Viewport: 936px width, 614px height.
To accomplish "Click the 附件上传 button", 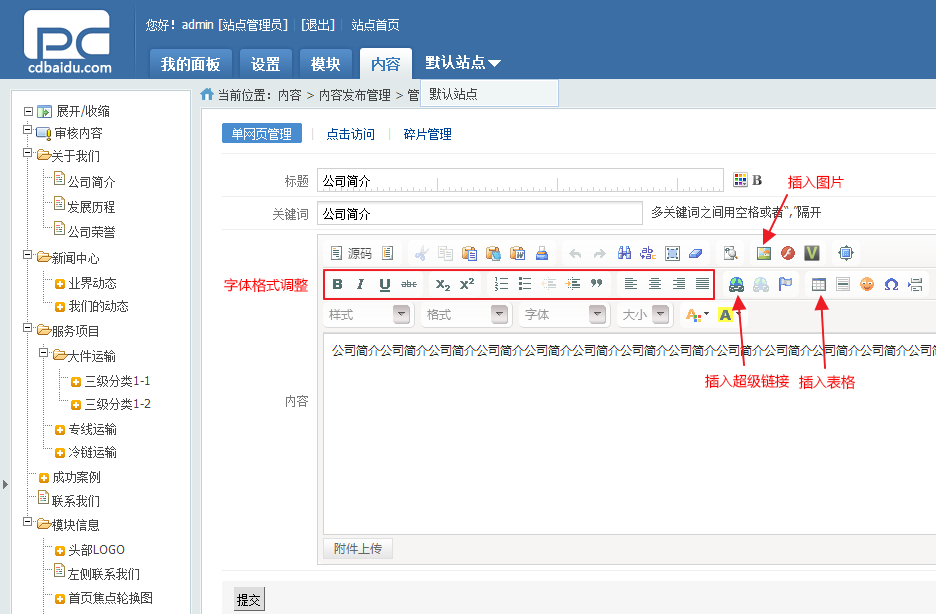I will point(358,548).
